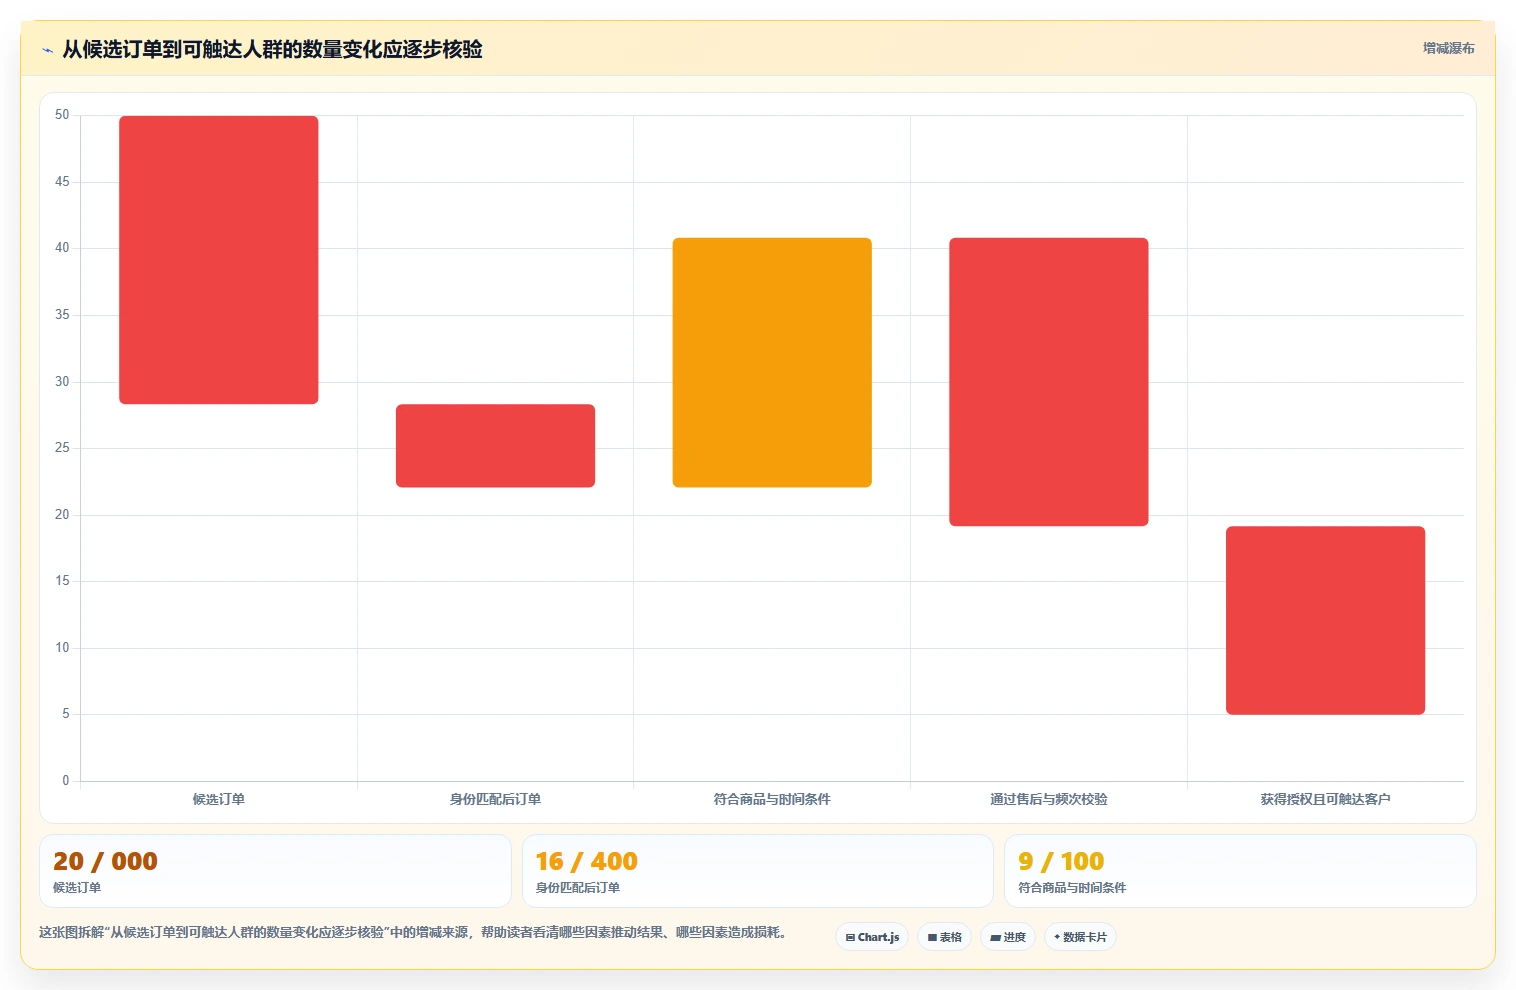
Task: Click the icon left of the chart title
Action: 47,50
